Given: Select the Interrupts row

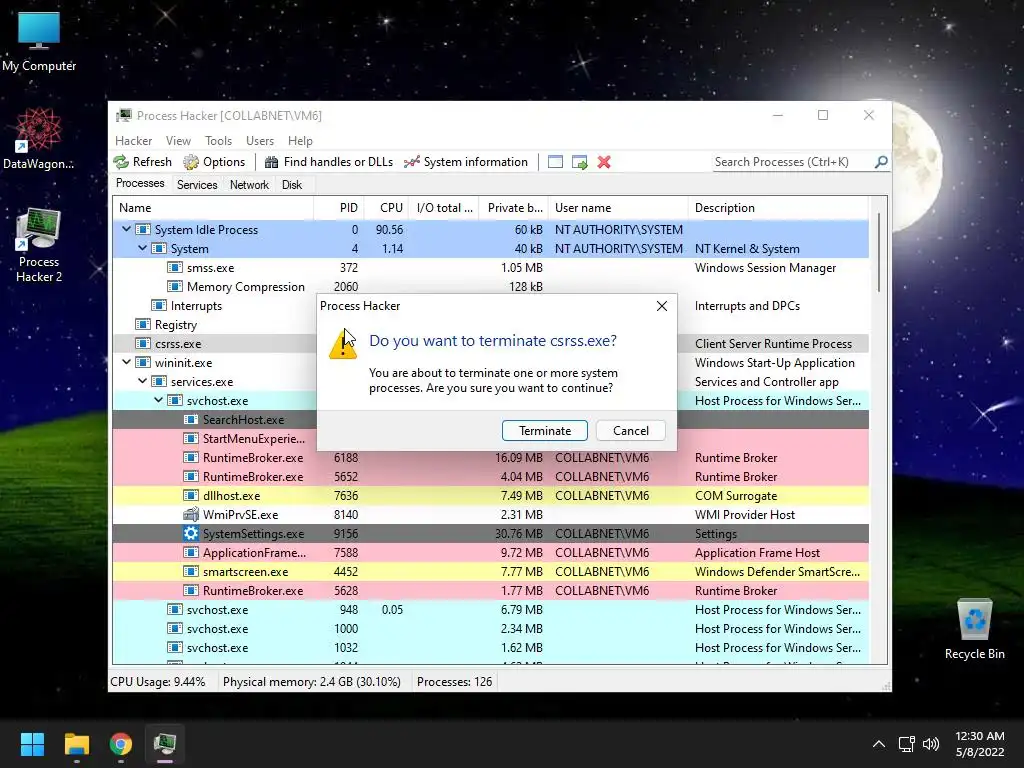Looking at the screenshot, I should [490, 305].
